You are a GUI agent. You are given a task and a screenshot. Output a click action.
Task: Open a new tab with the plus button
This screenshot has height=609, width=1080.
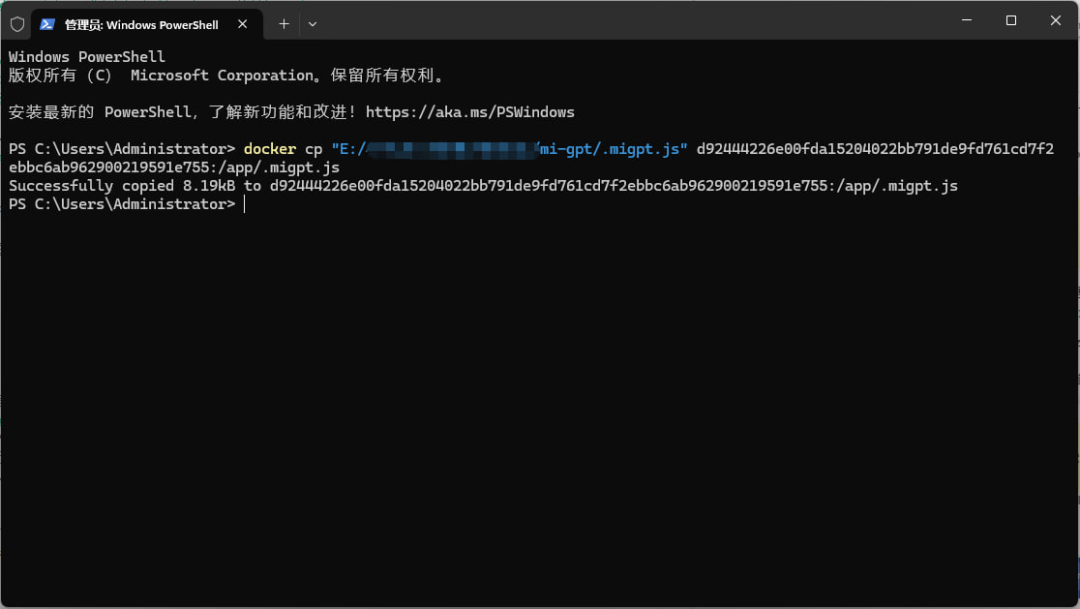pyautogui.click(x=284, y=24)
